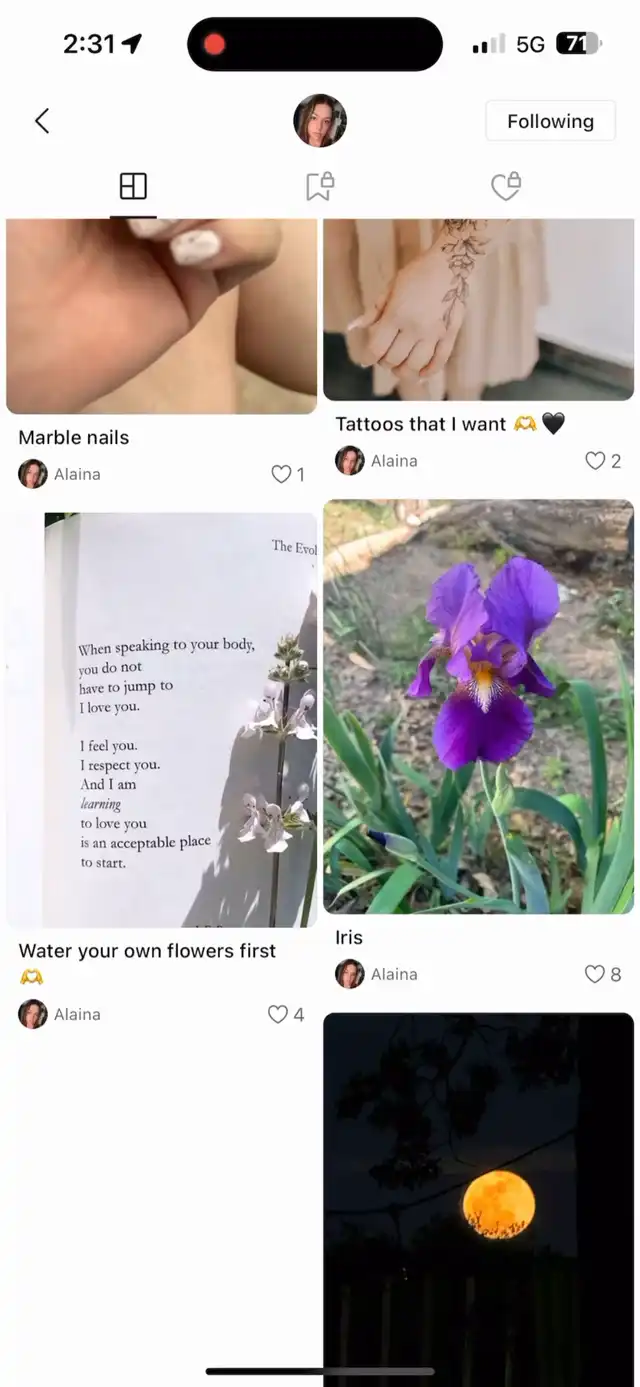Tap the back arrow icon
Image resolution: width=640 pixels, height=1387 pixels.
coord(42,121)
